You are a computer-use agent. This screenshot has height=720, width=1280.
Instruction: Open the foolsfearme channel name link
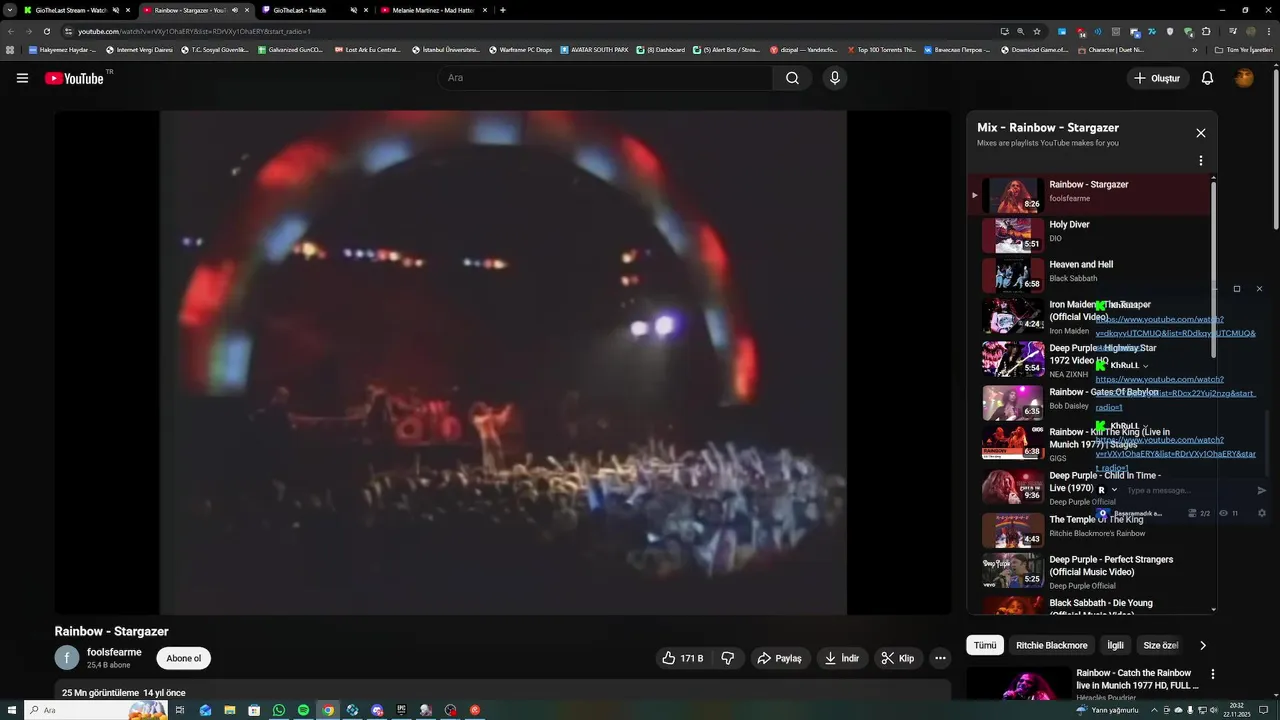coord(114,652)
